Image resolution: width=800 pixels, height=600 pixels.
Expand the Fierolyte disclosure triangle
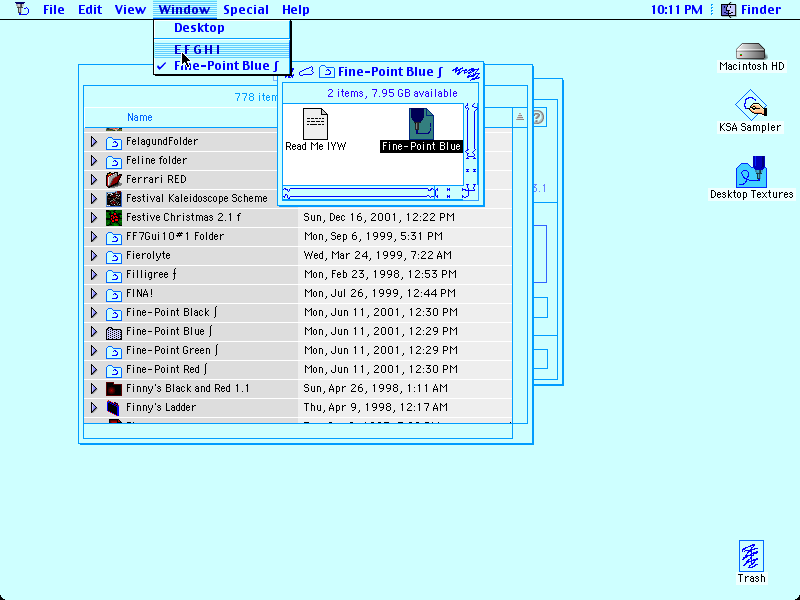click(x=94, y=255)
